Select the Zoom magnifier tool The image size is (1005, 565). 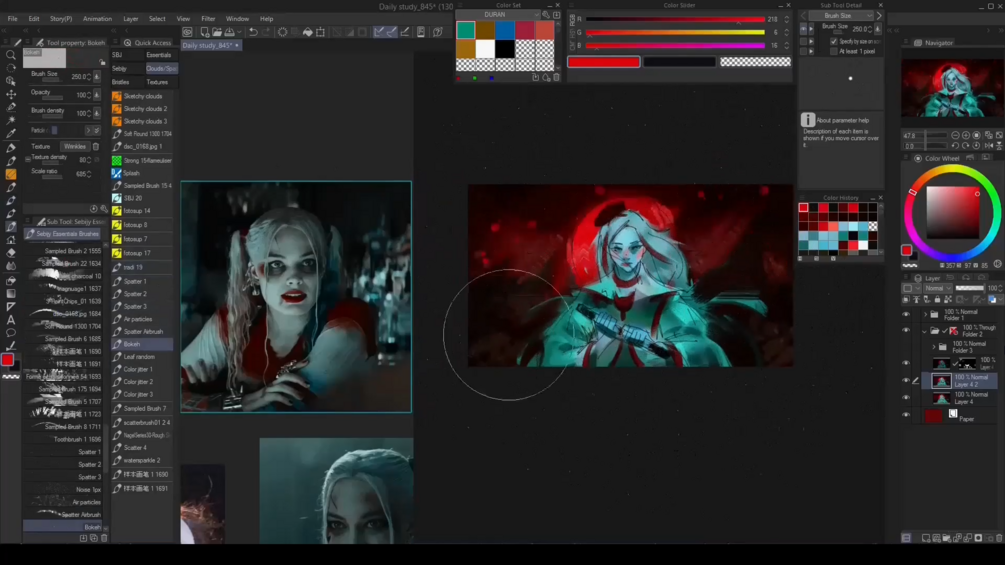click(11, 55)
